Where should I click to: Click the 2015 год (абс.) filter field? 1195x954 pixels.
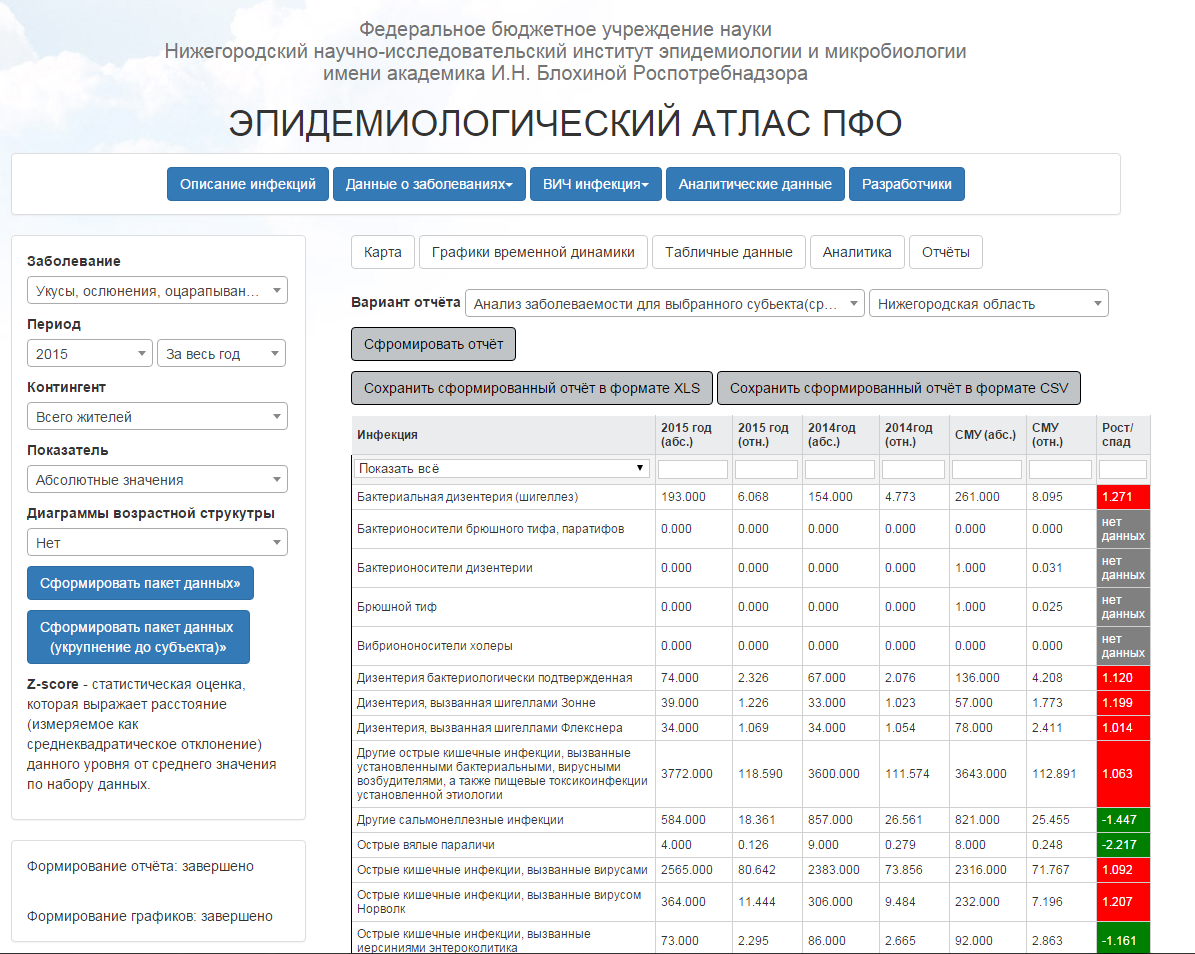point(693,469)
